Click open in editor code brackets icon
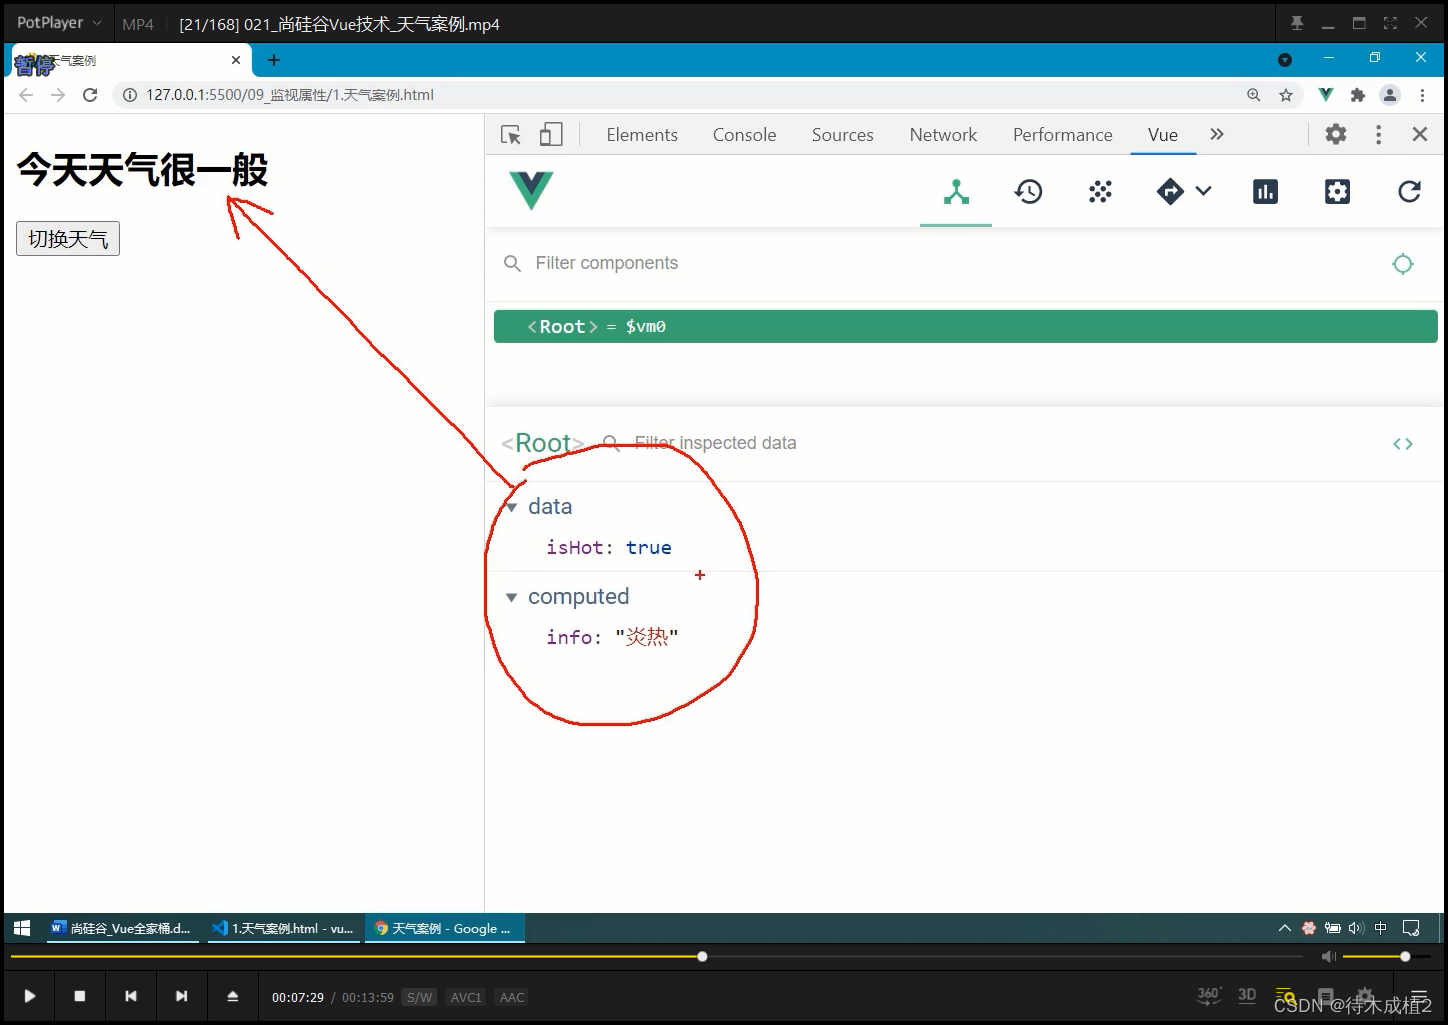Viewport: 1448px width, 1025px height. coord(1403,443)
